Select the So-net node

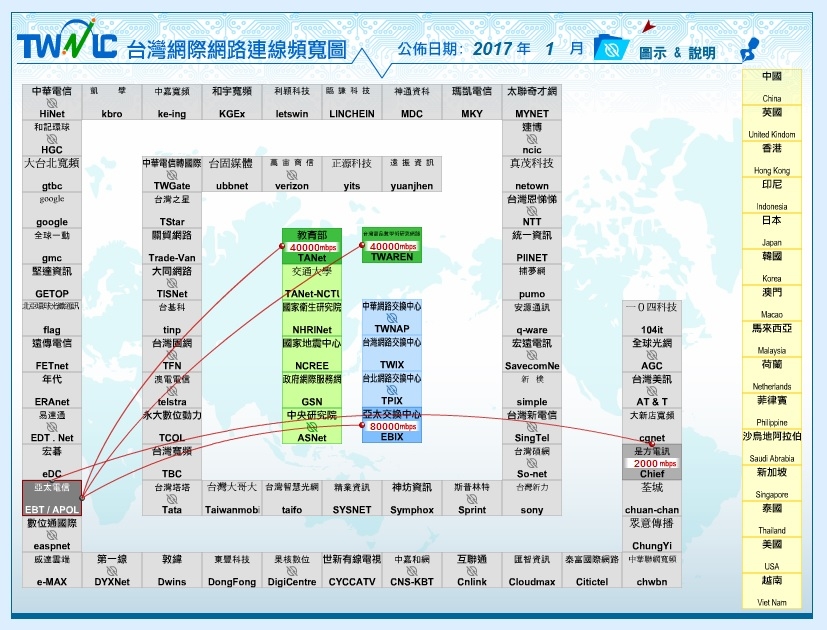532,462
